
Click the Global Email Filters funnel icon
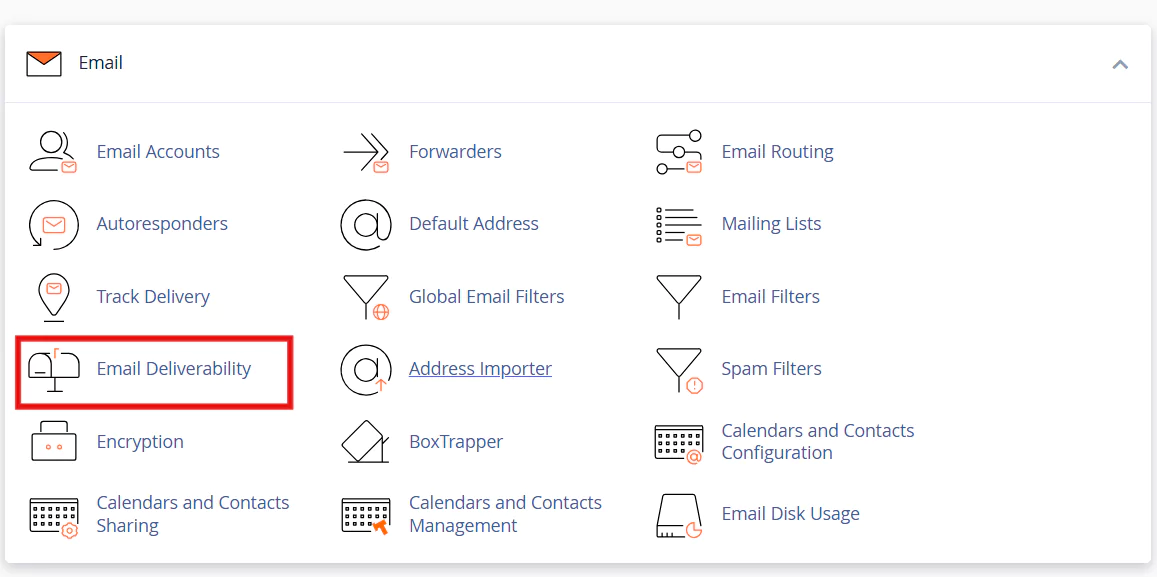coord(365,297)
